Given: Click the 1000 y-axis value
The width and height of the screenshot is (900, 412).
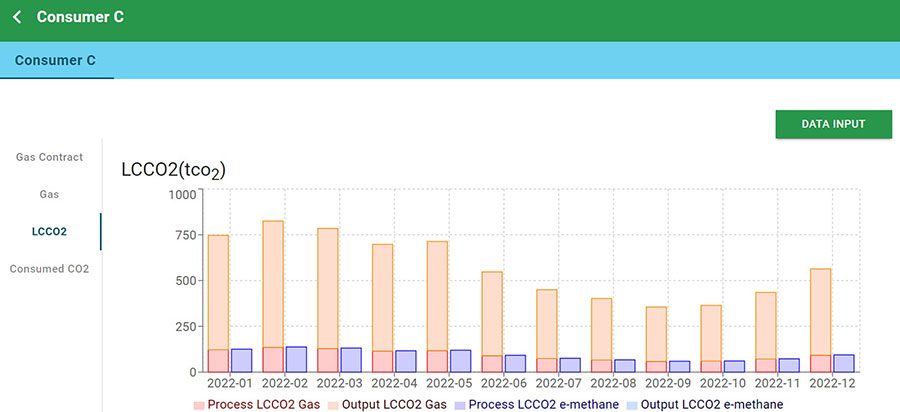Looking at the screenshot, I should [183, 194].
